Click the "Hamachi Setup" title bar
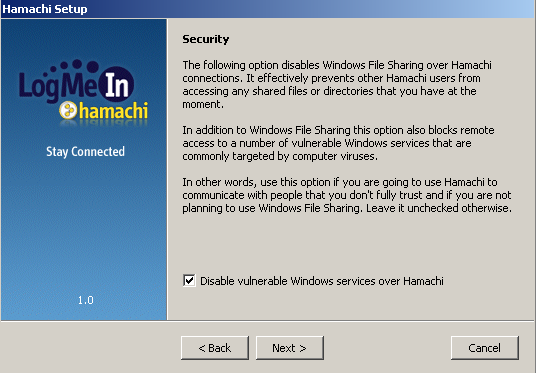 tap(268, 9)
